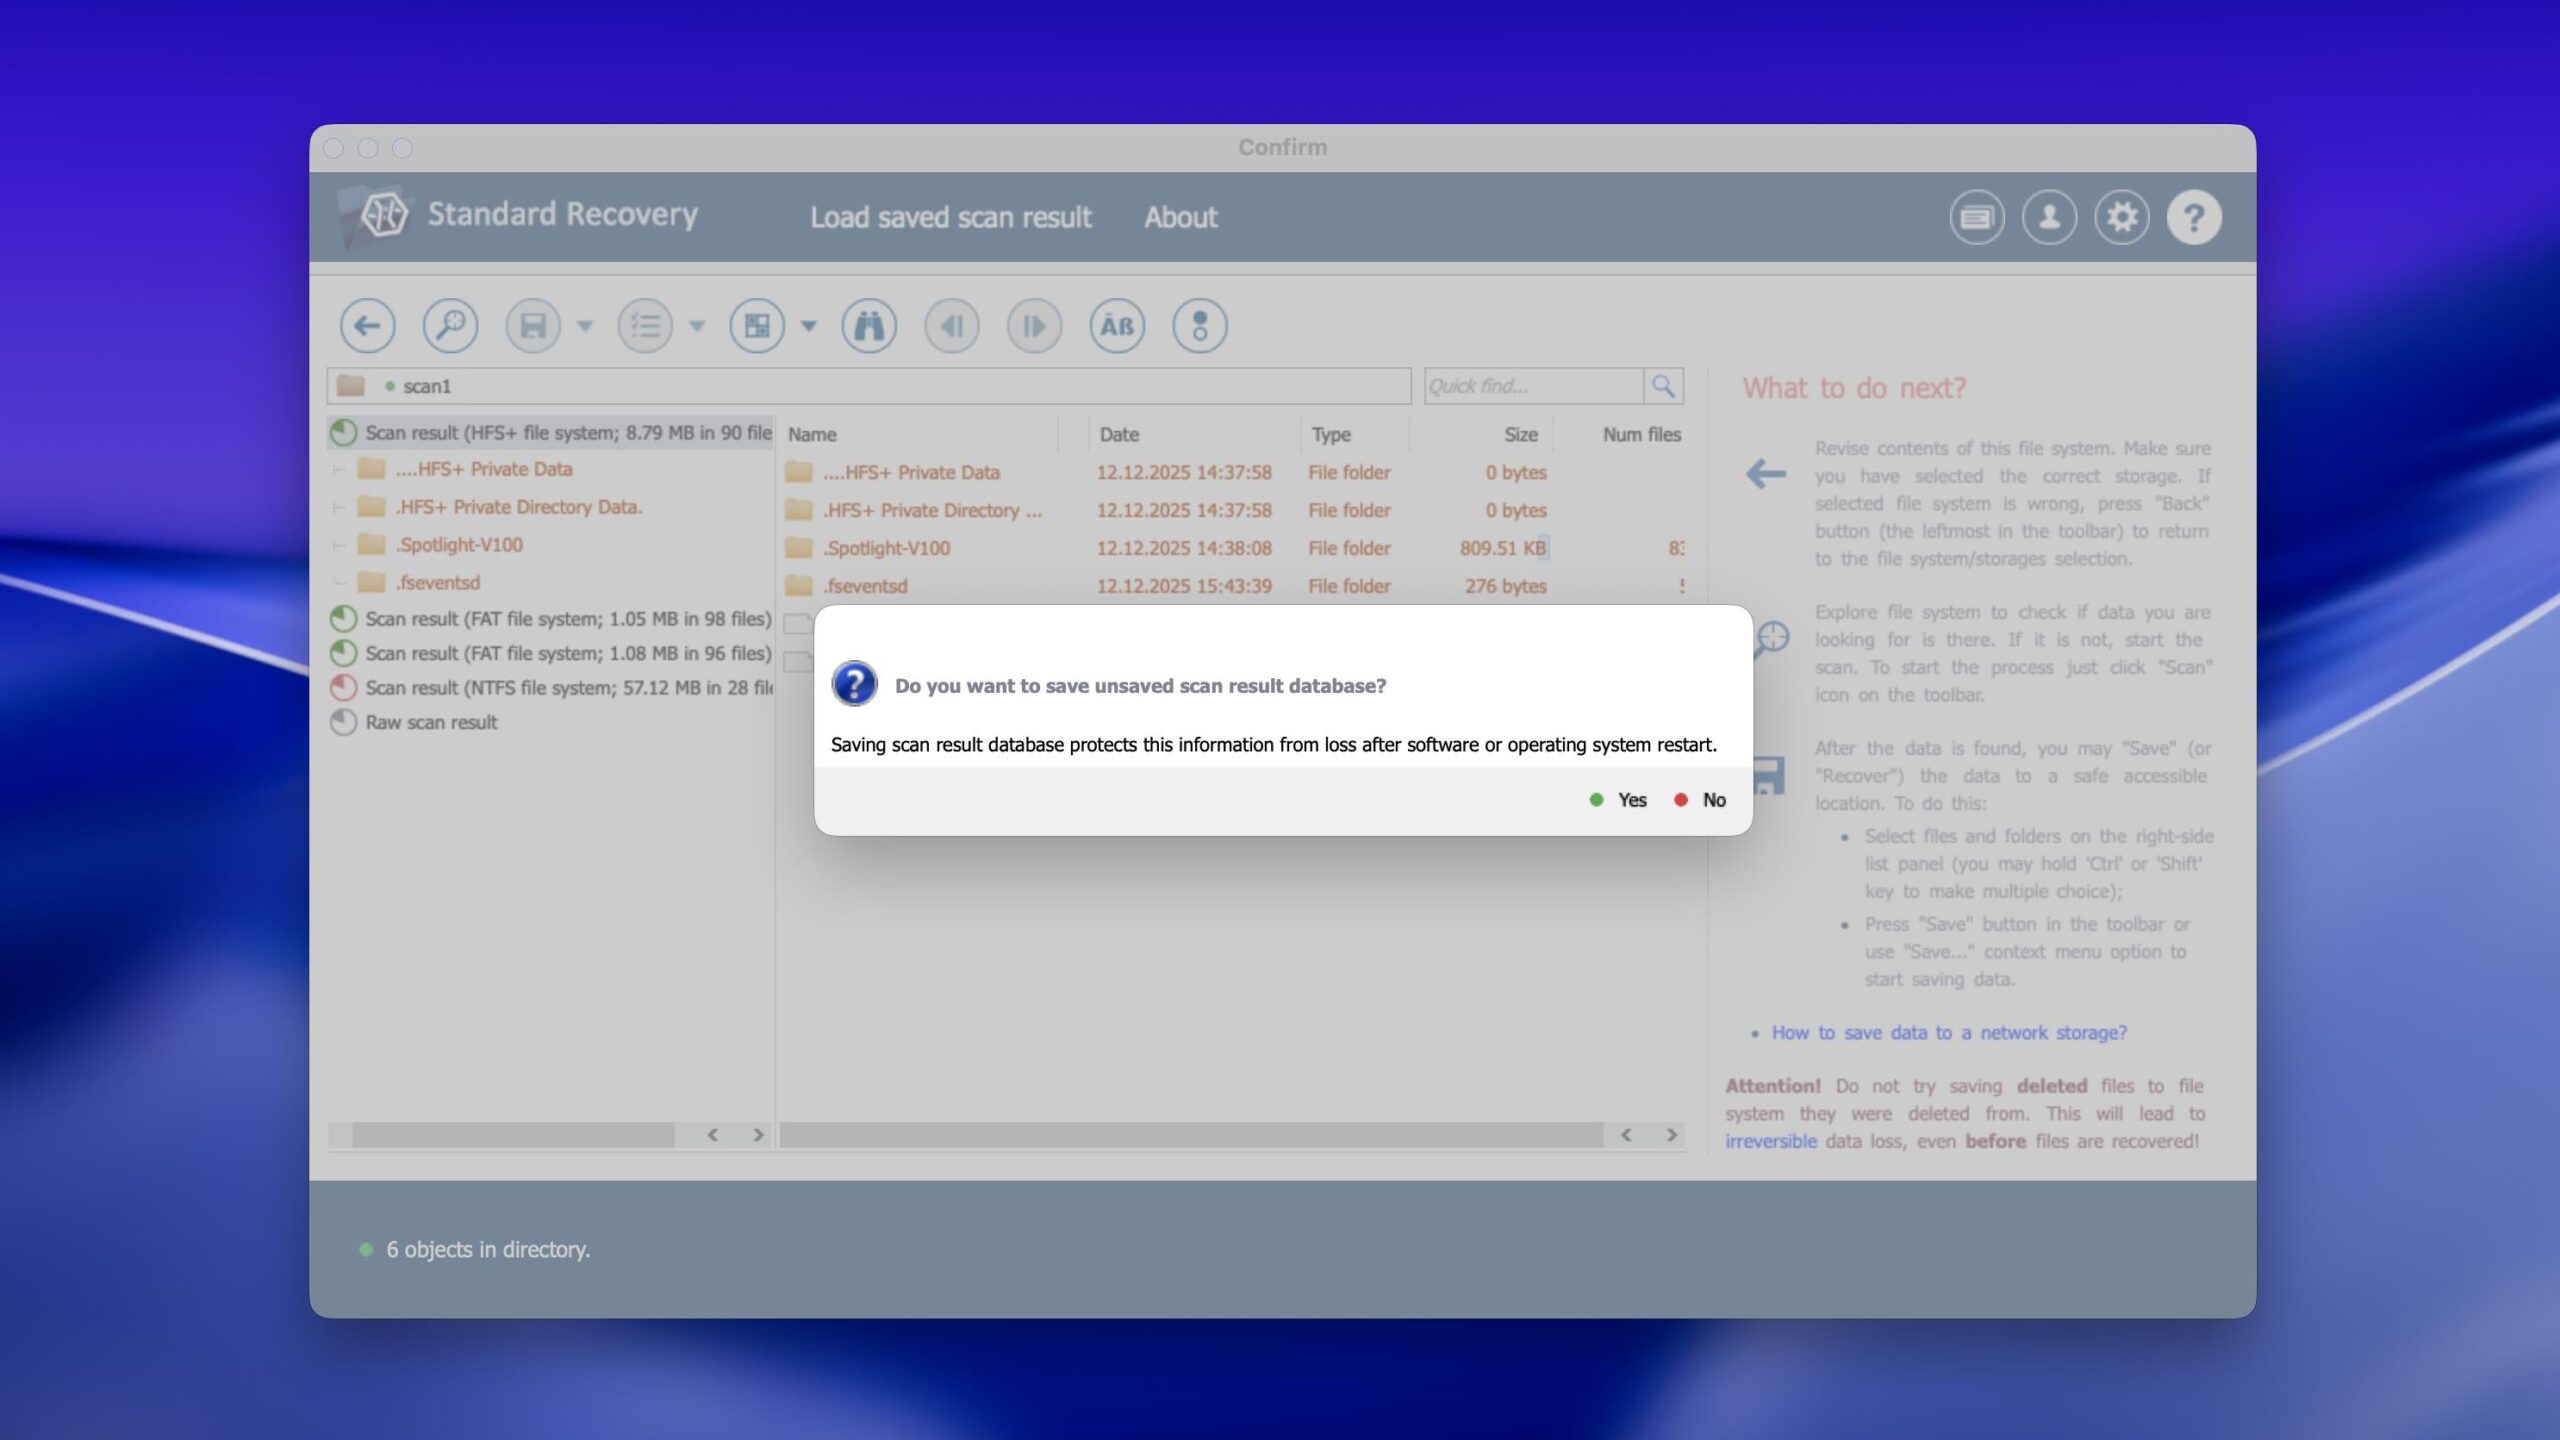
Task: Open dropdown arrow next to Save icon
Action: point(585,326)
